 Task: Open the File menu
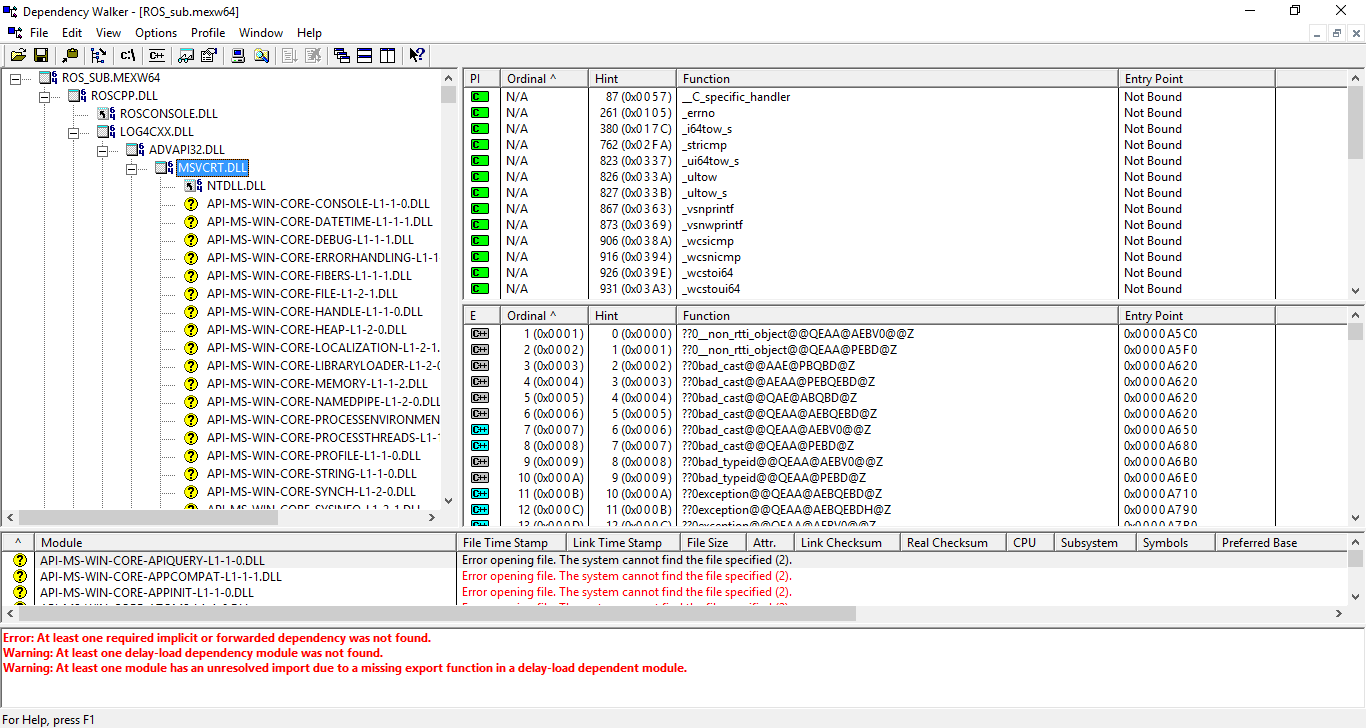(x=39, y=33)
